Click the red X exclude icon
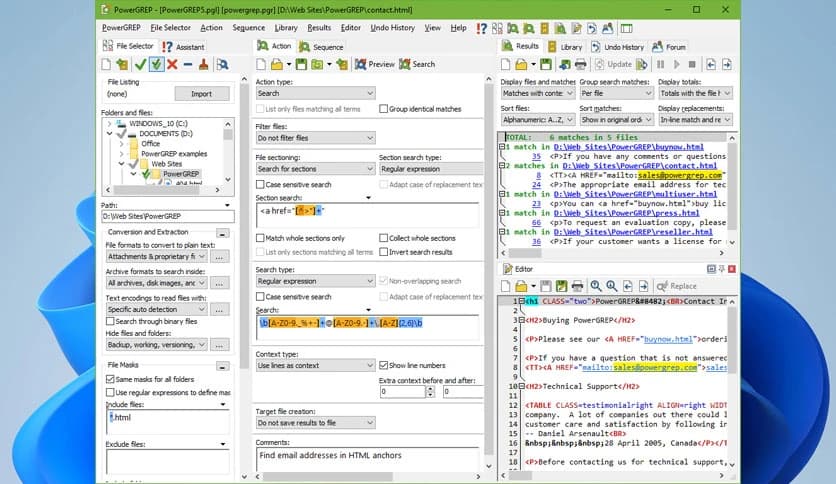 [x=172, y=64]
